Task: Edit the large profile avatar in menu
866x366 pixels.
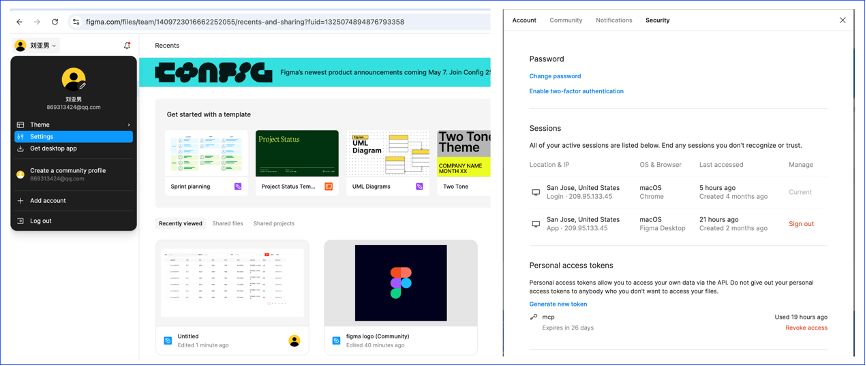Action: (x=73, y=79)
